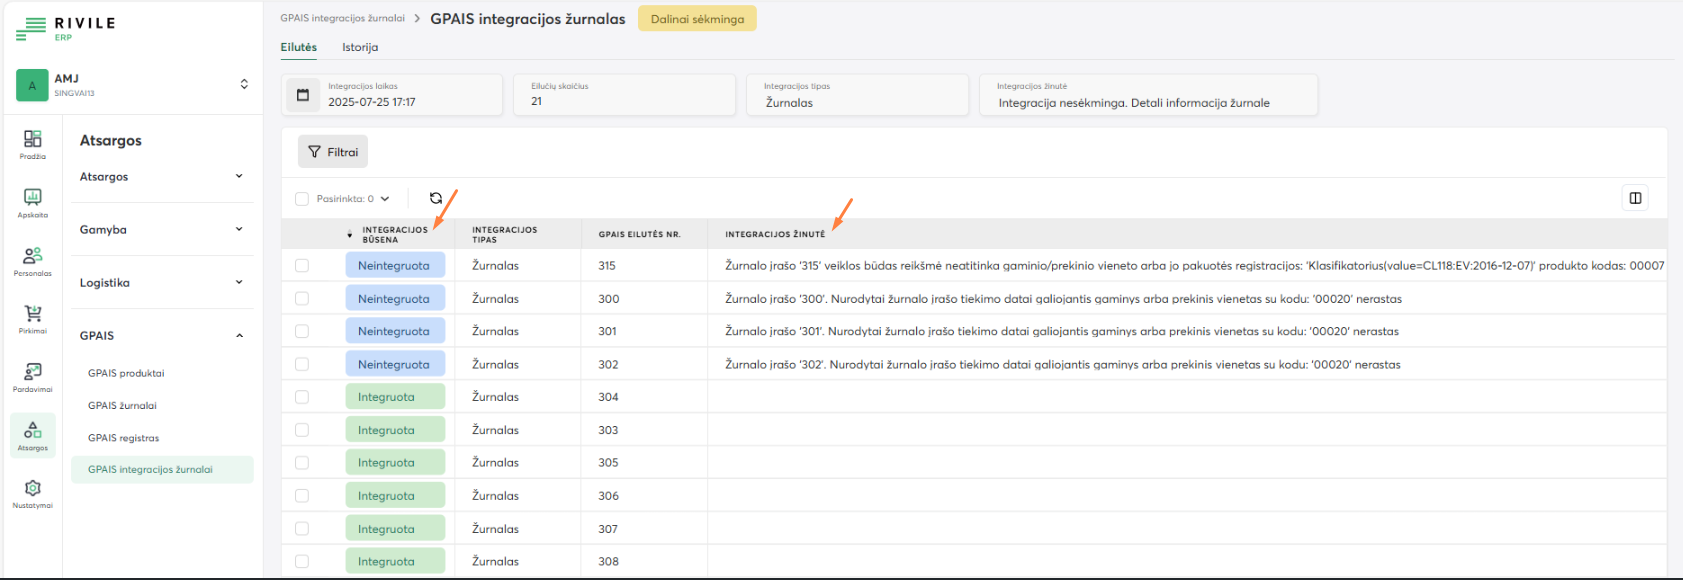Viewport: 1683px width, 580px height.
Task: Expand the Logistika menu section
Action: [160, 283]
